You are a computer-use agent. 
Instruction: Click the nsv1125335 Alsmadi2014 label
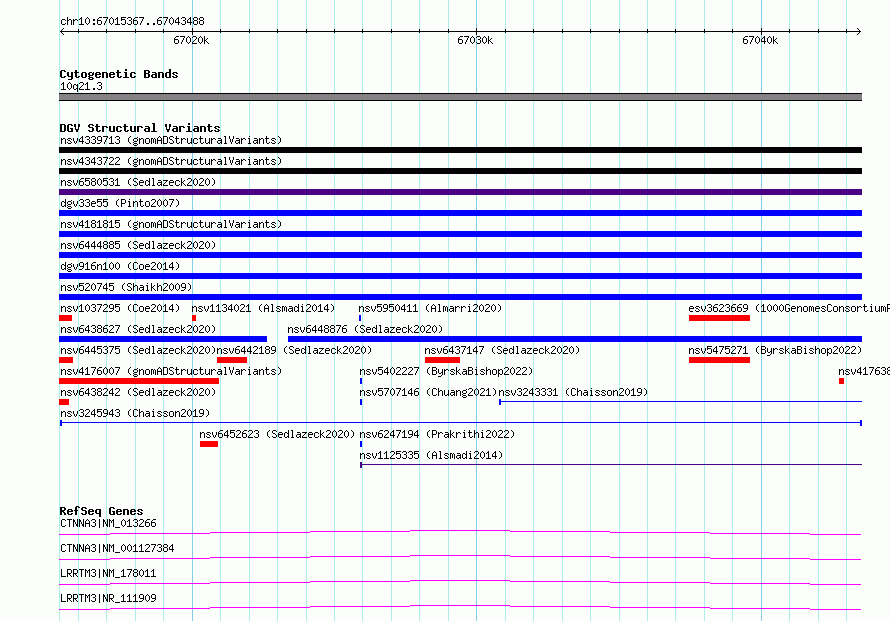pos(431,455)
